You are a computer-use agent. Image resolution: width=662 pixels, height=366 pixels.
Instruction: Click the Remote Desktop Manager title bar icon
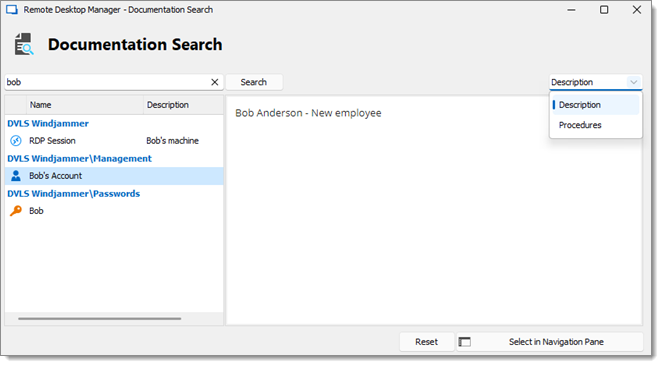[x=12, y=10]
